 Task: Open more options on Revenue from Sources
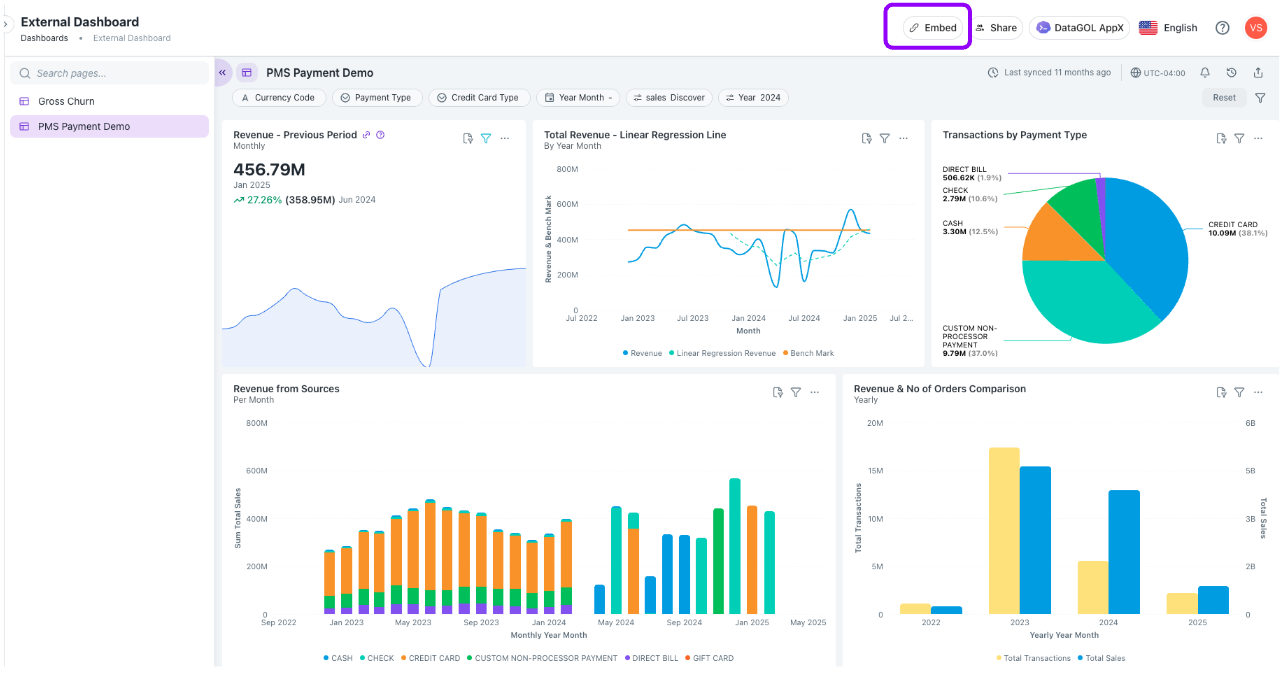pyautogui.click(x=815, y=393)
